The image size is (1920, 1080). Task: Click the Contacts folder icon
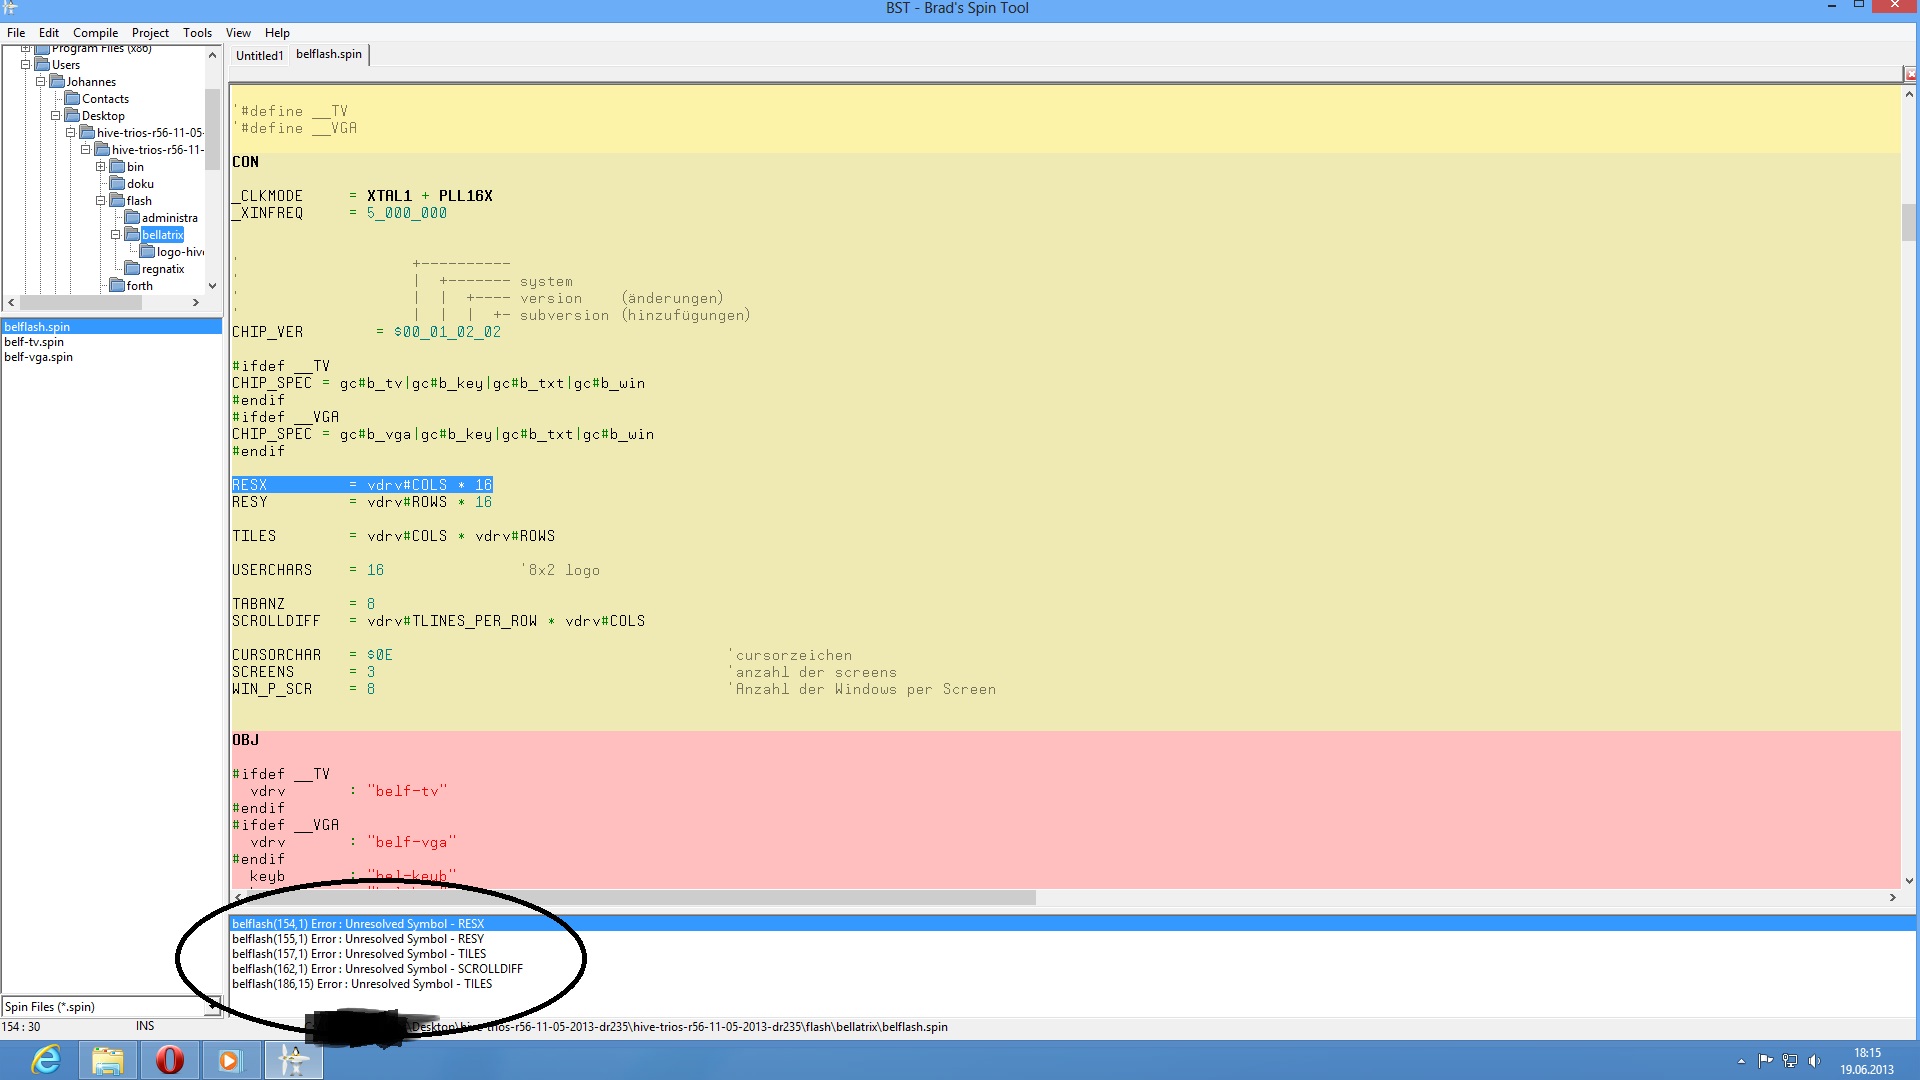pos(72,99)
